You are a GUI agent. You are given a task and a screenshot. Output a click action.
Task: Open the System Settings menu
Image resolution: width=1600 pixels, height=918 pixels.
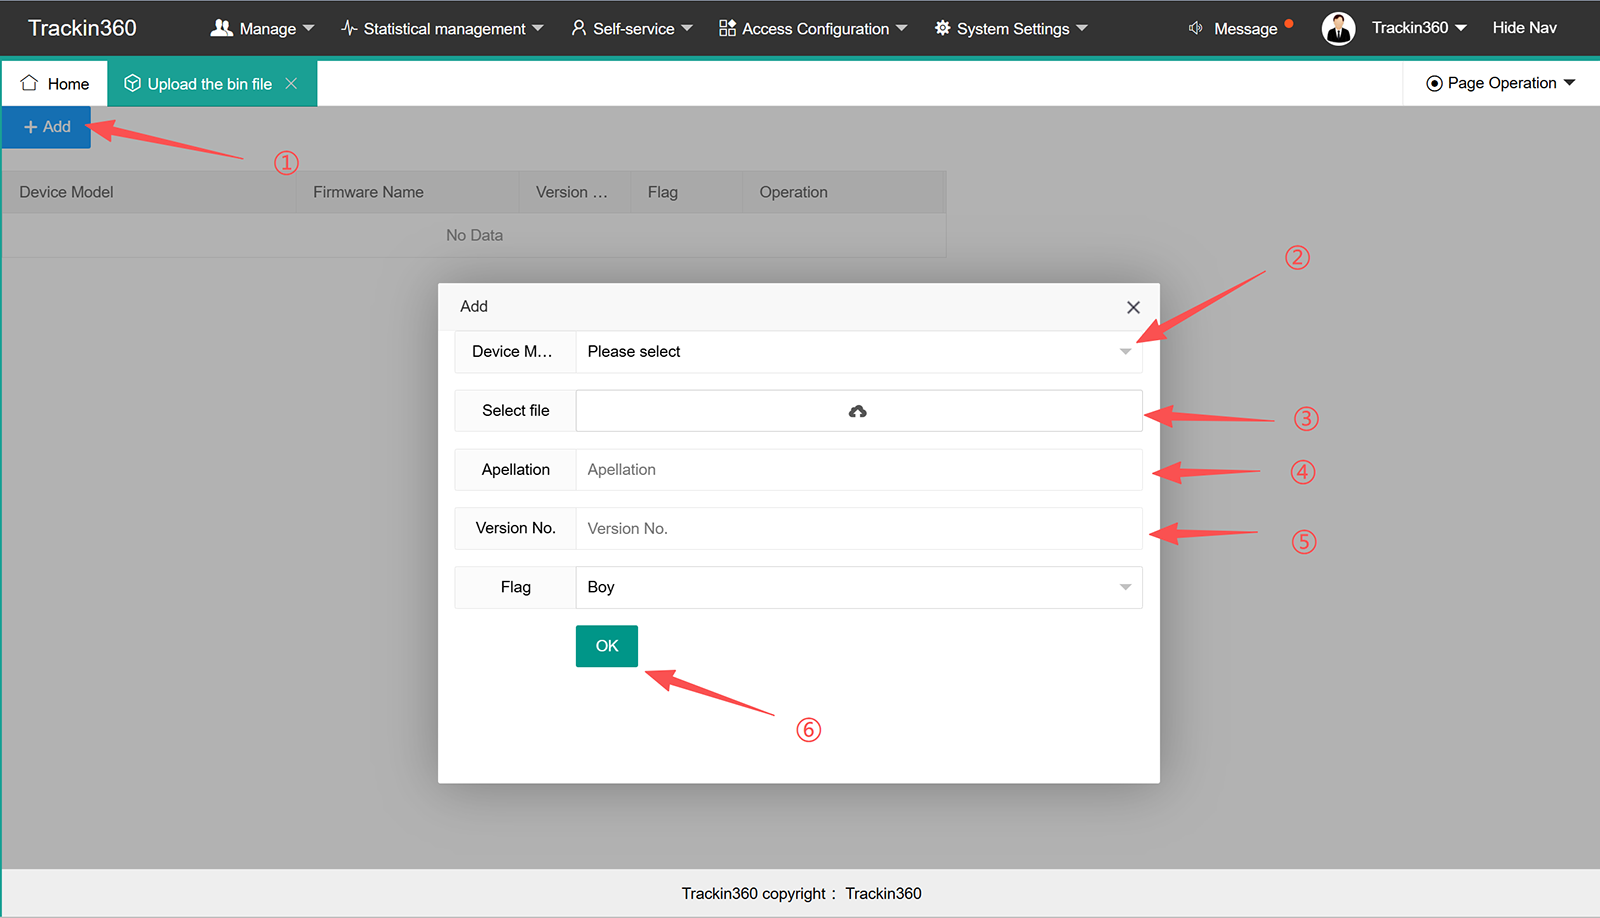(1011, 28)
